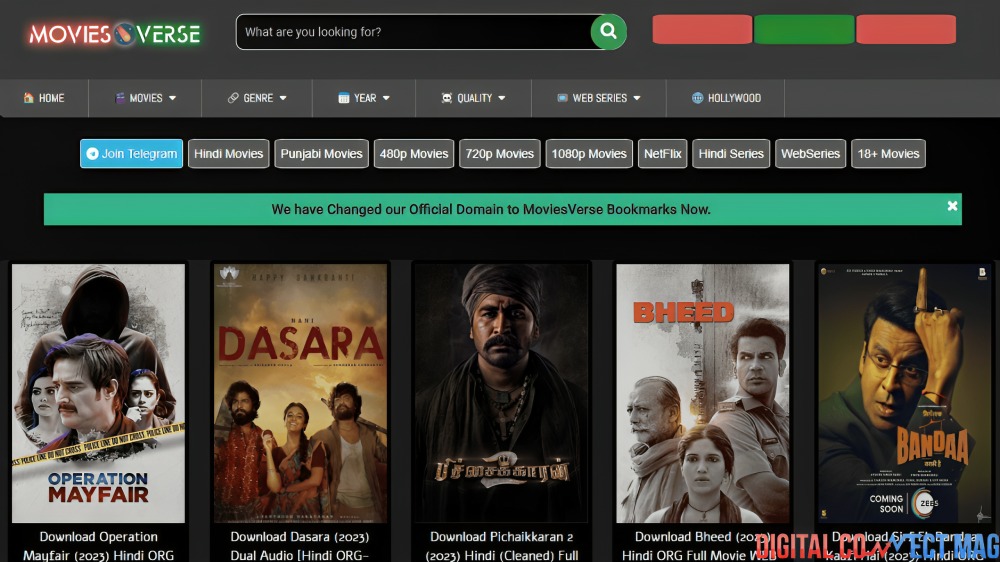Open the Bandaa movie poster
Viewport: 1000px width, 562px height.
904,393
